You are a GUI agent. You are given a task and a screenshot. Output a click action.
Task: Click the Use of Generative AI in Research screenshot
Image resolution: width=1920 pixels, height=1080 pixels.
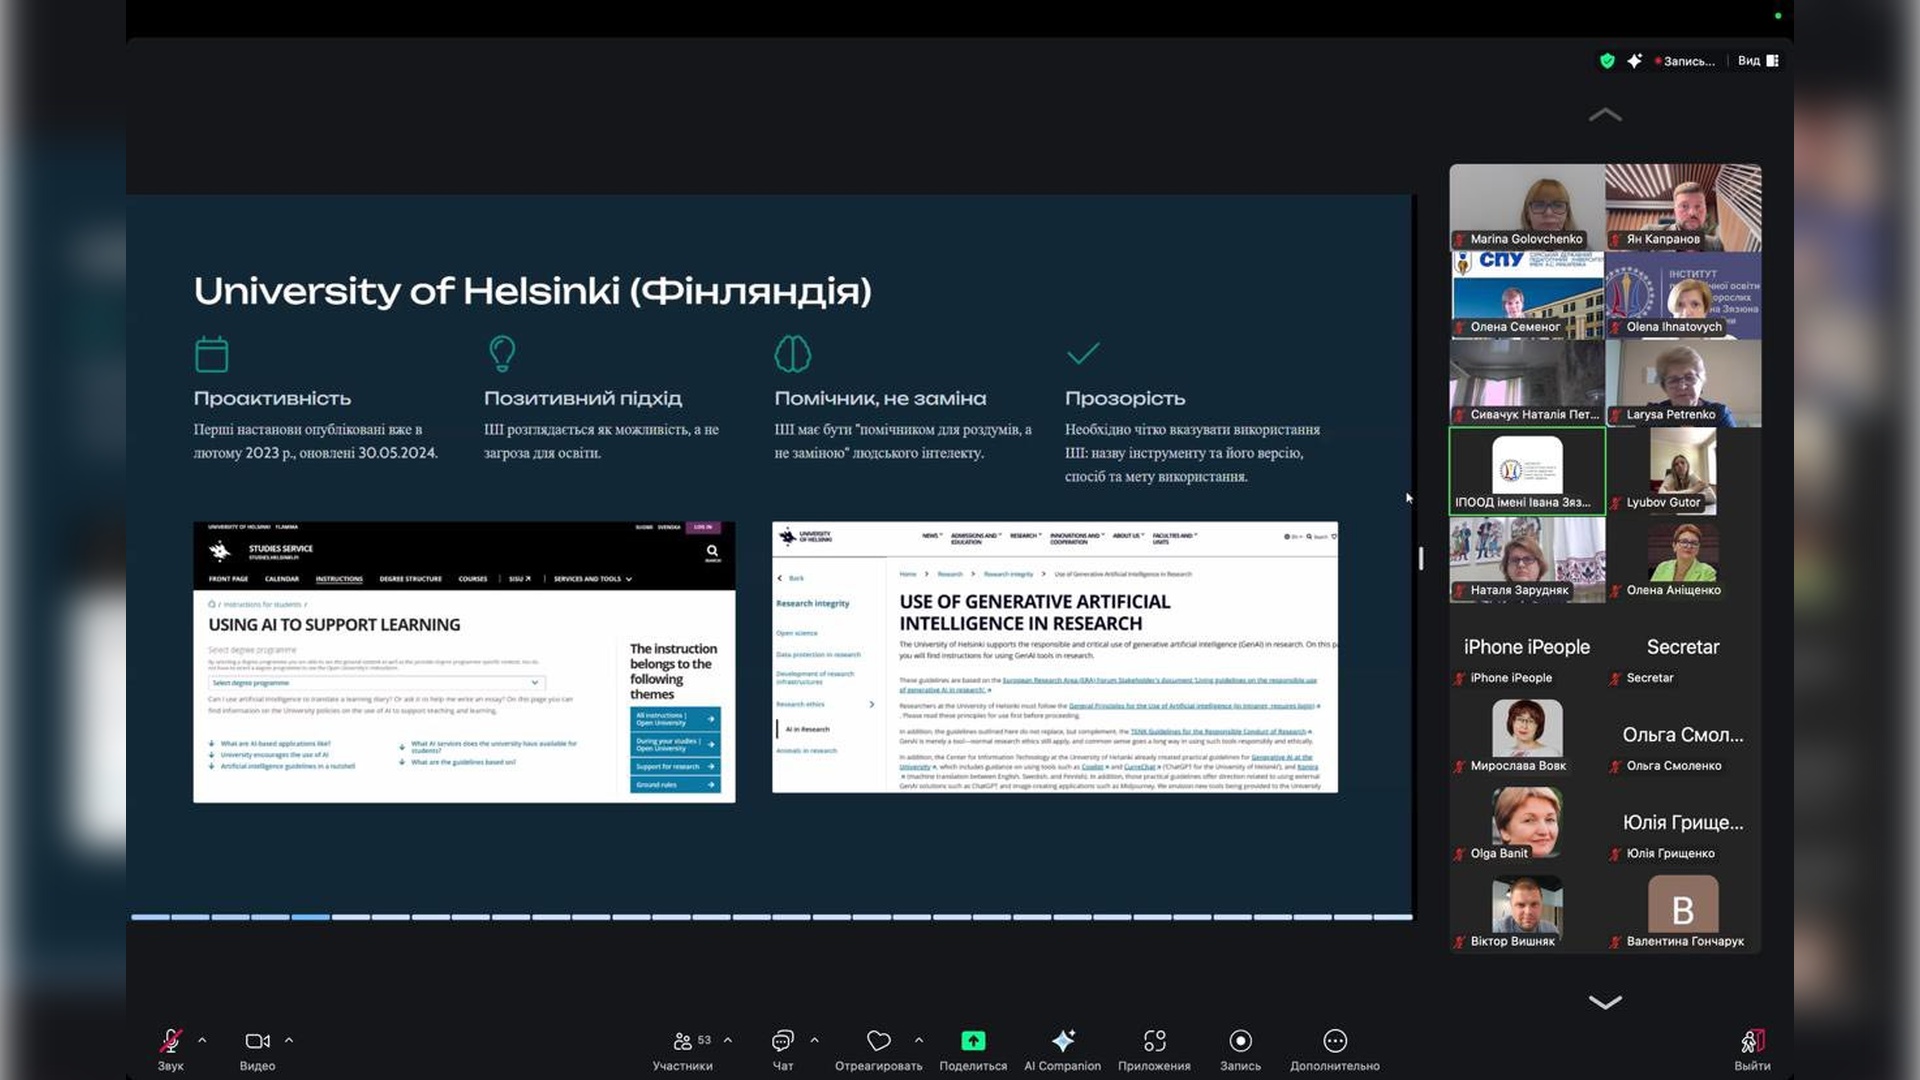[x=1055, y=657]
